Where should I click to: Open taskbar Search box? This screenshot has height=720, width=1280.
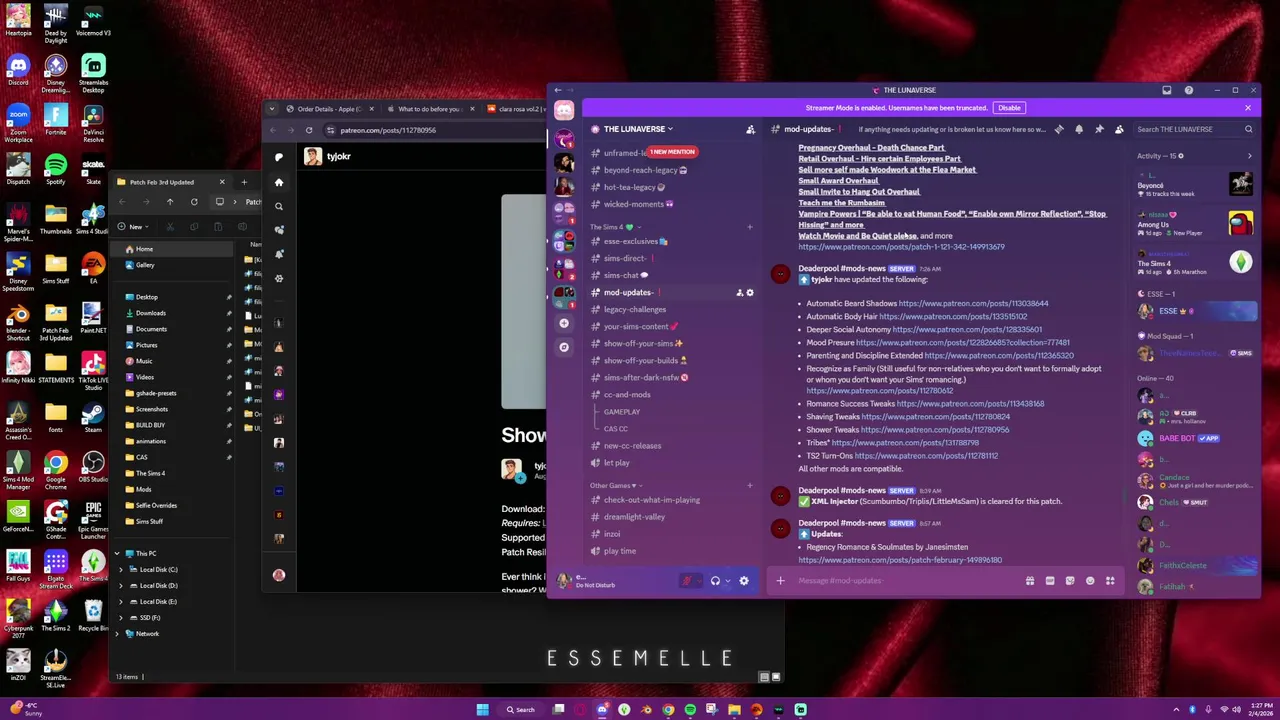[520, 710]
